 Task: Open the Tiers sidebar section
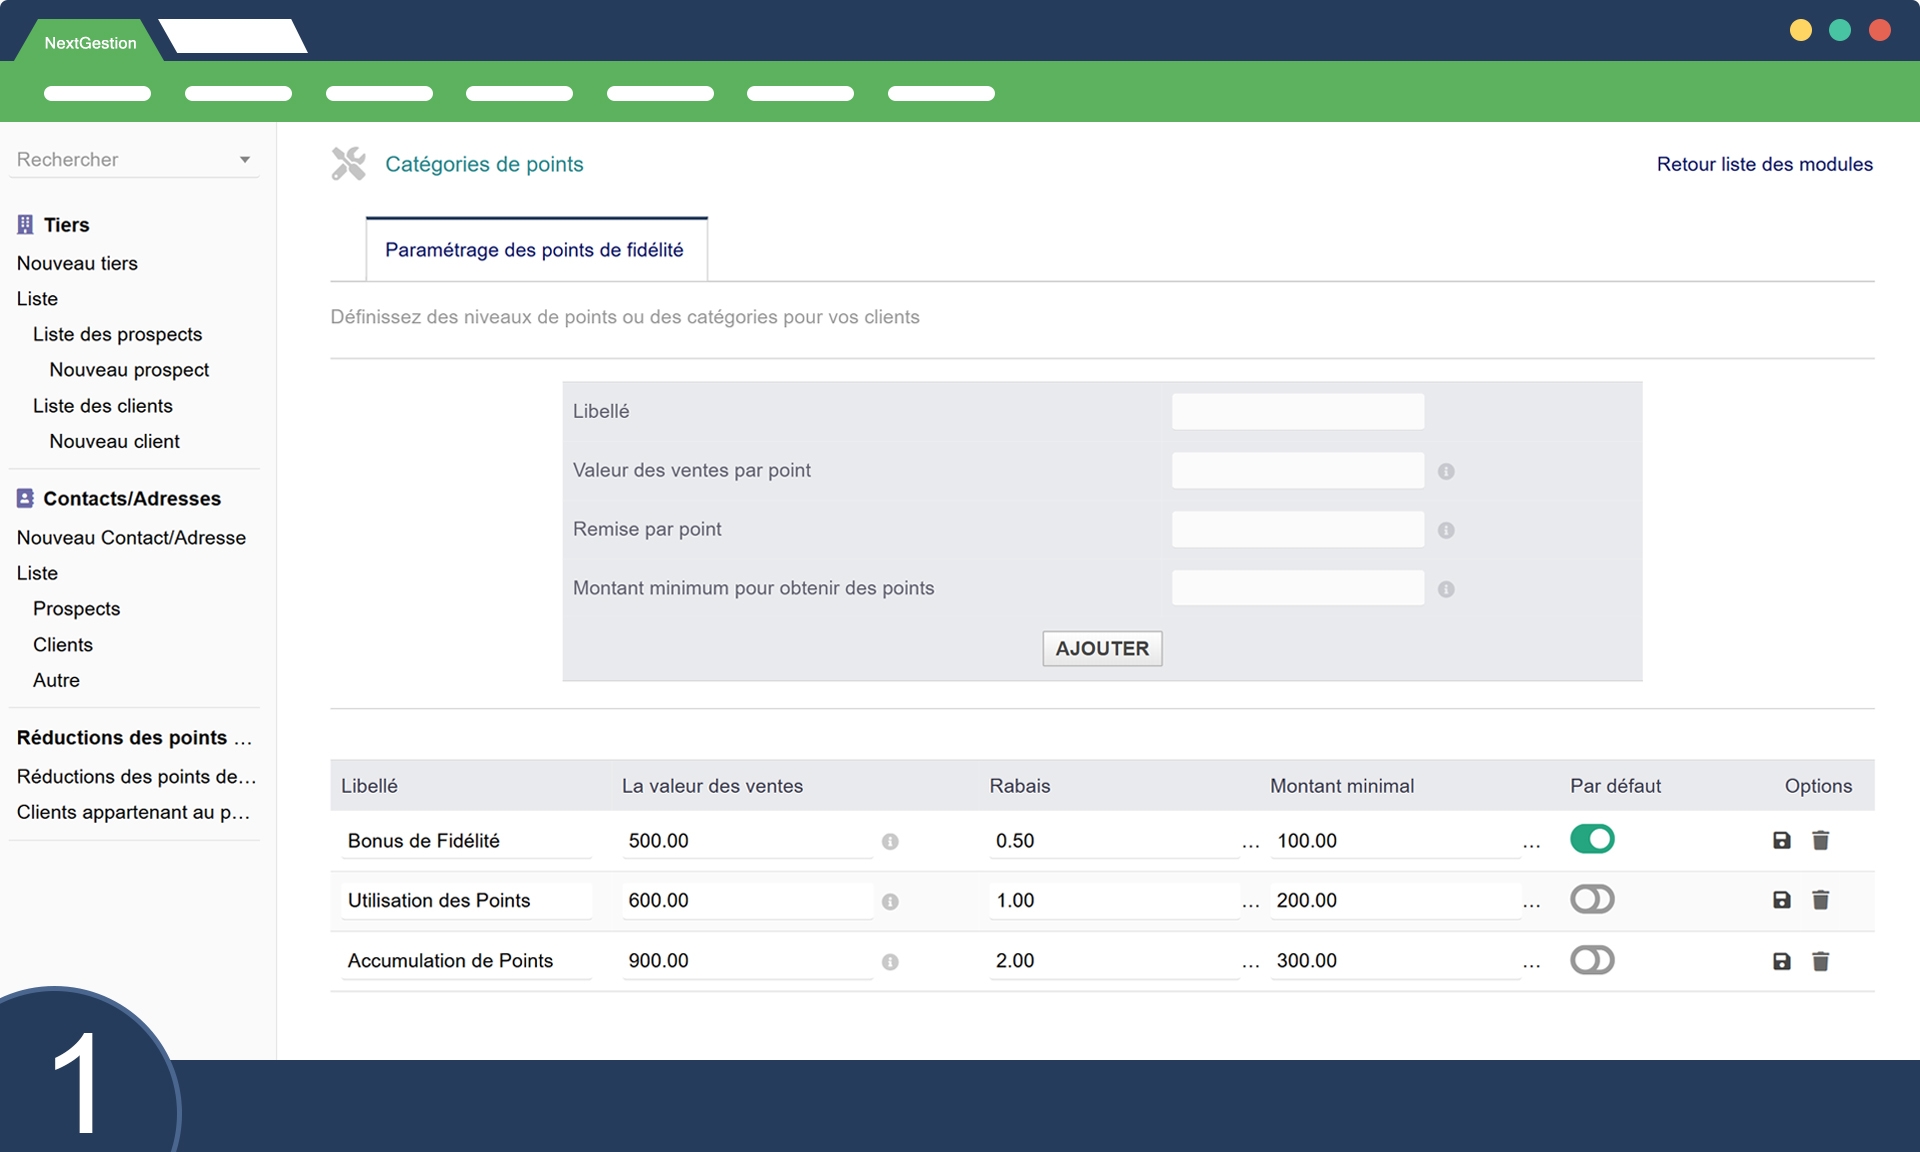click(x=66, y=225)
